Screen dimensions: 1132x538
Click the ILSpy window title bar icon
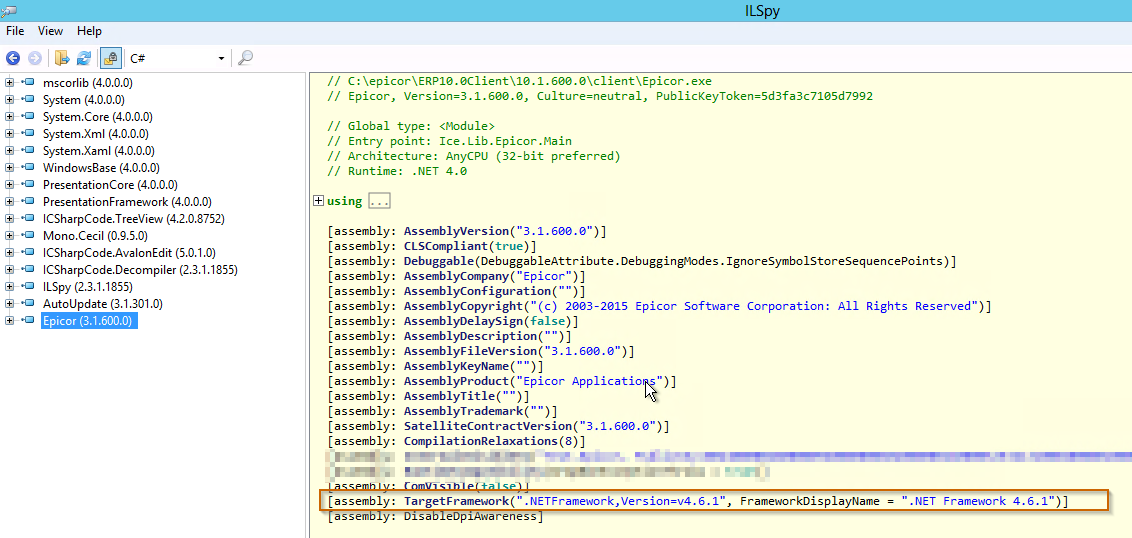click(9, 10)
